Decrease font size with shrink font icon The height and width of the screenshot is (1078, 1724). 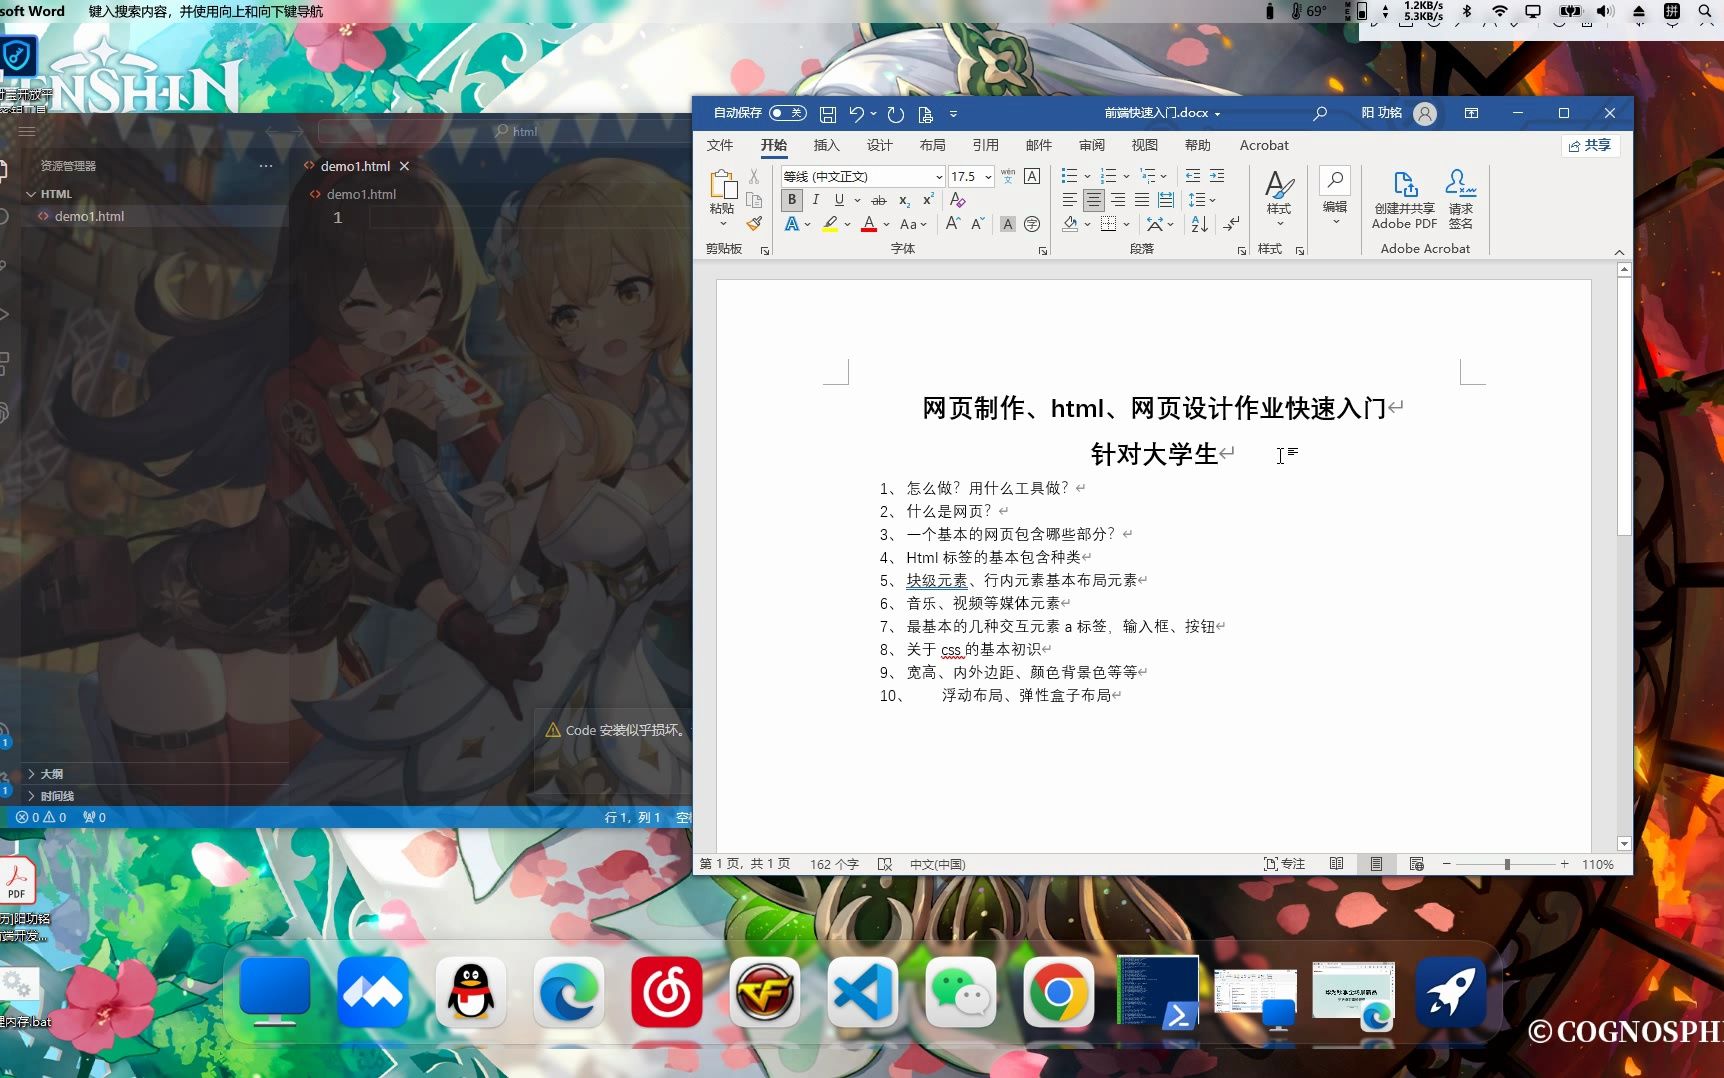[978, 224]
